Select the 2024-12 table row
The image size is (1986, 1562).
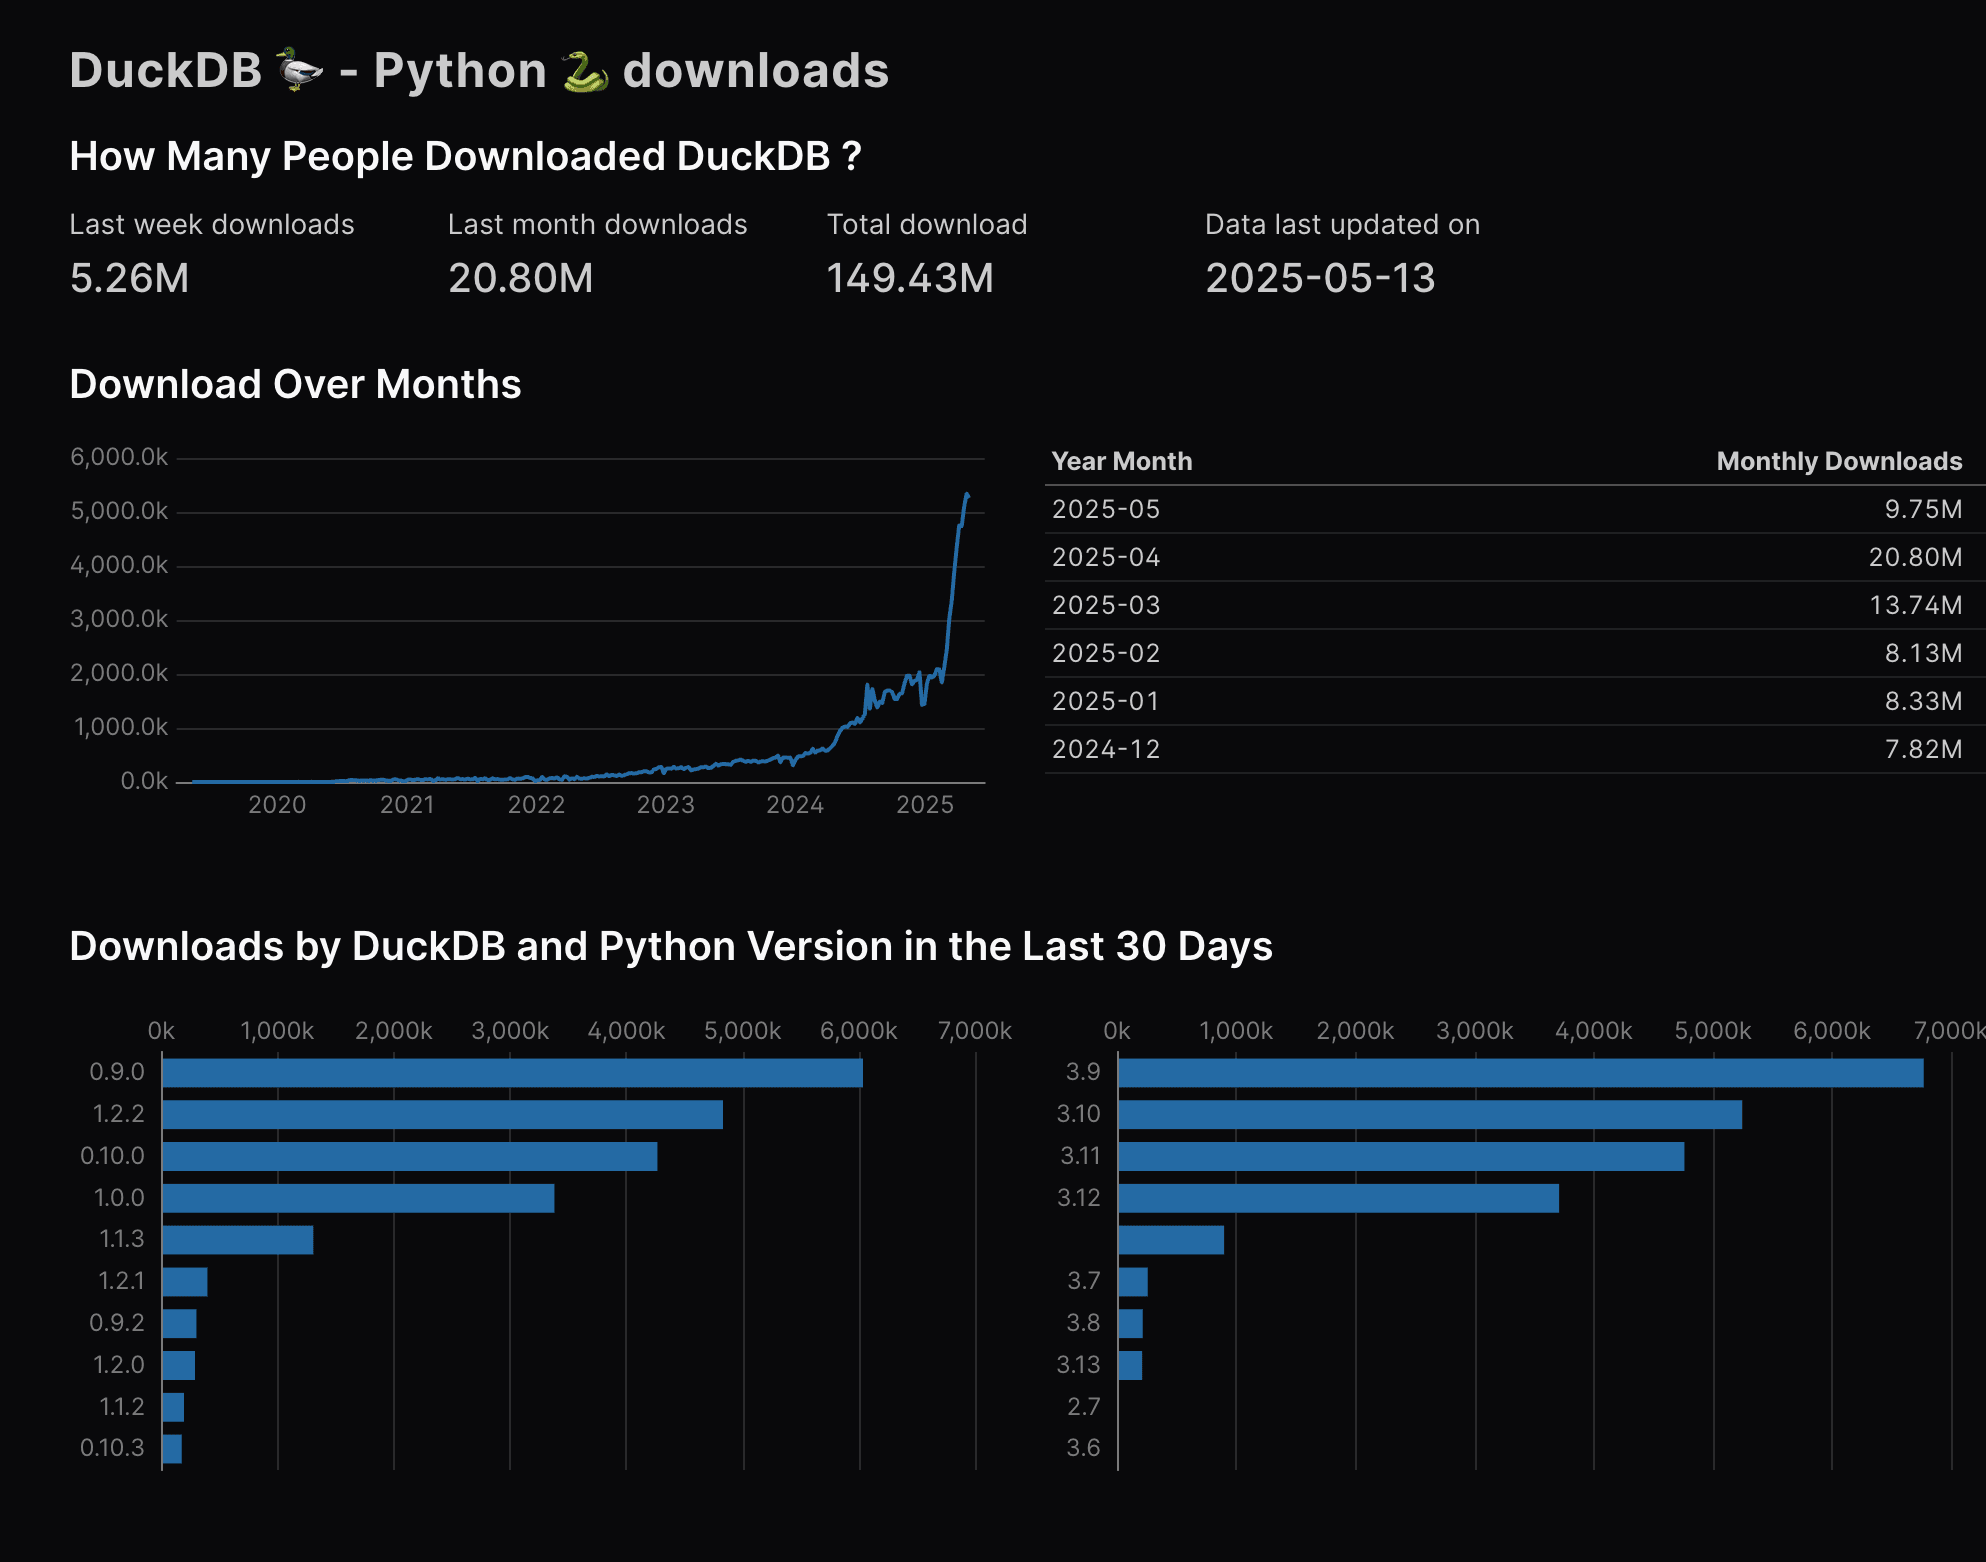1515,749
